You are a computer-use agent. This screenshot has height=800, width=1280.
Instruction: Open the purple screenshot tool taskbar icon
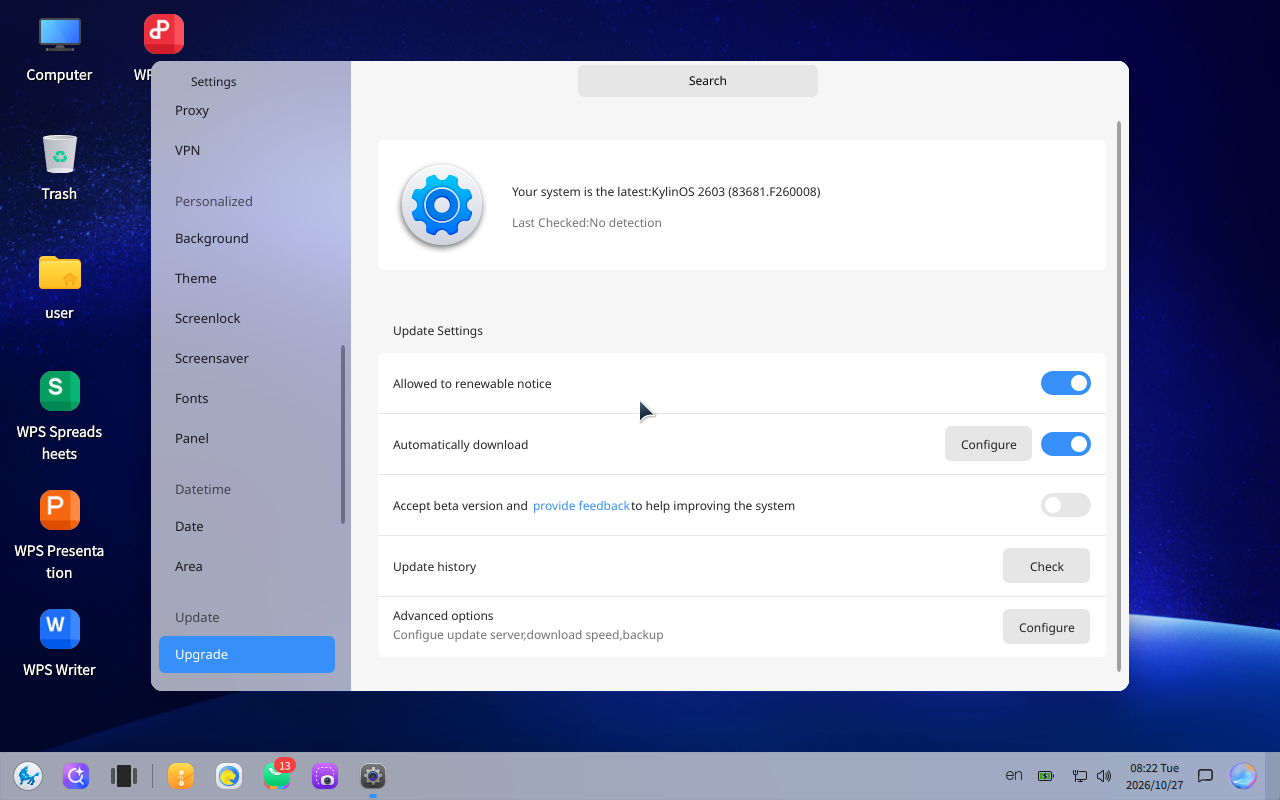pos(325,776)
